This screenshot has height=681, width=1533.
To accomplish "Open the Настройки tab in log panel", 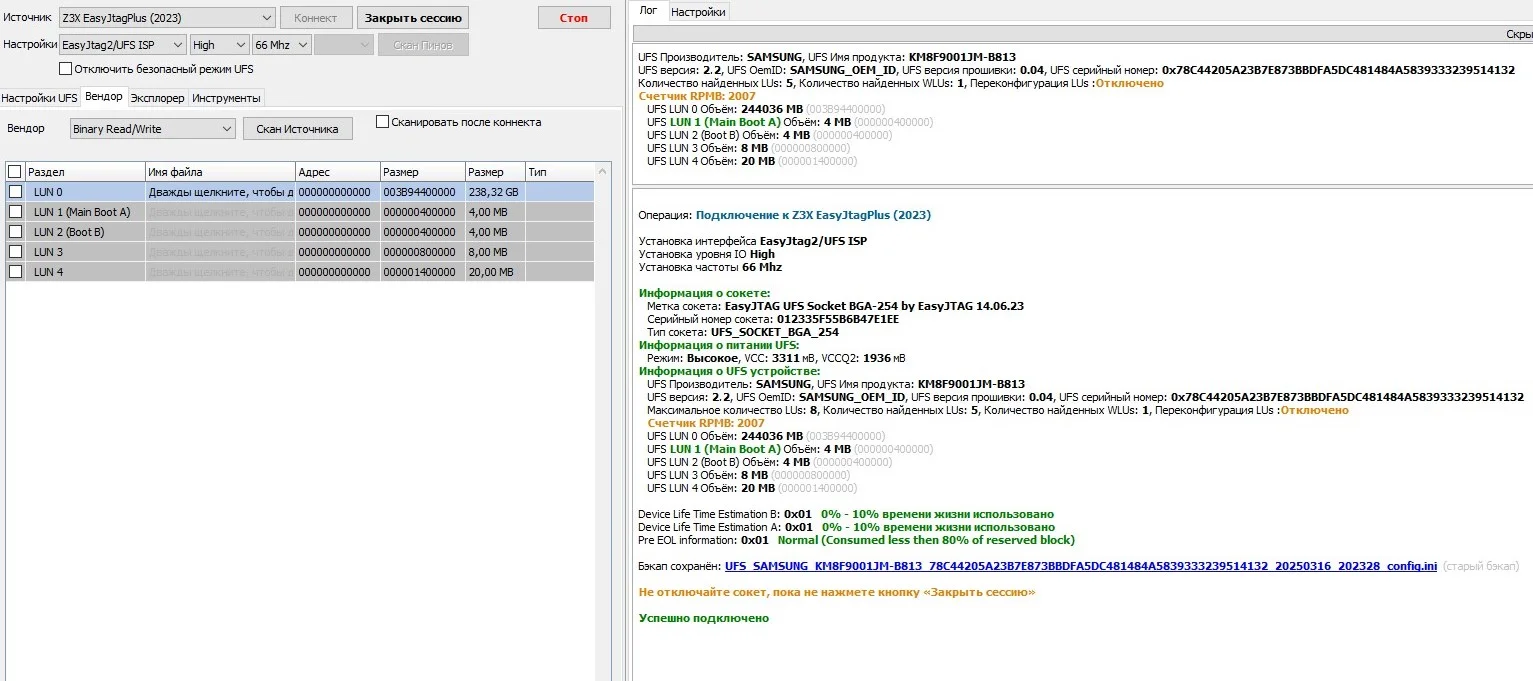I will (698, 12).
